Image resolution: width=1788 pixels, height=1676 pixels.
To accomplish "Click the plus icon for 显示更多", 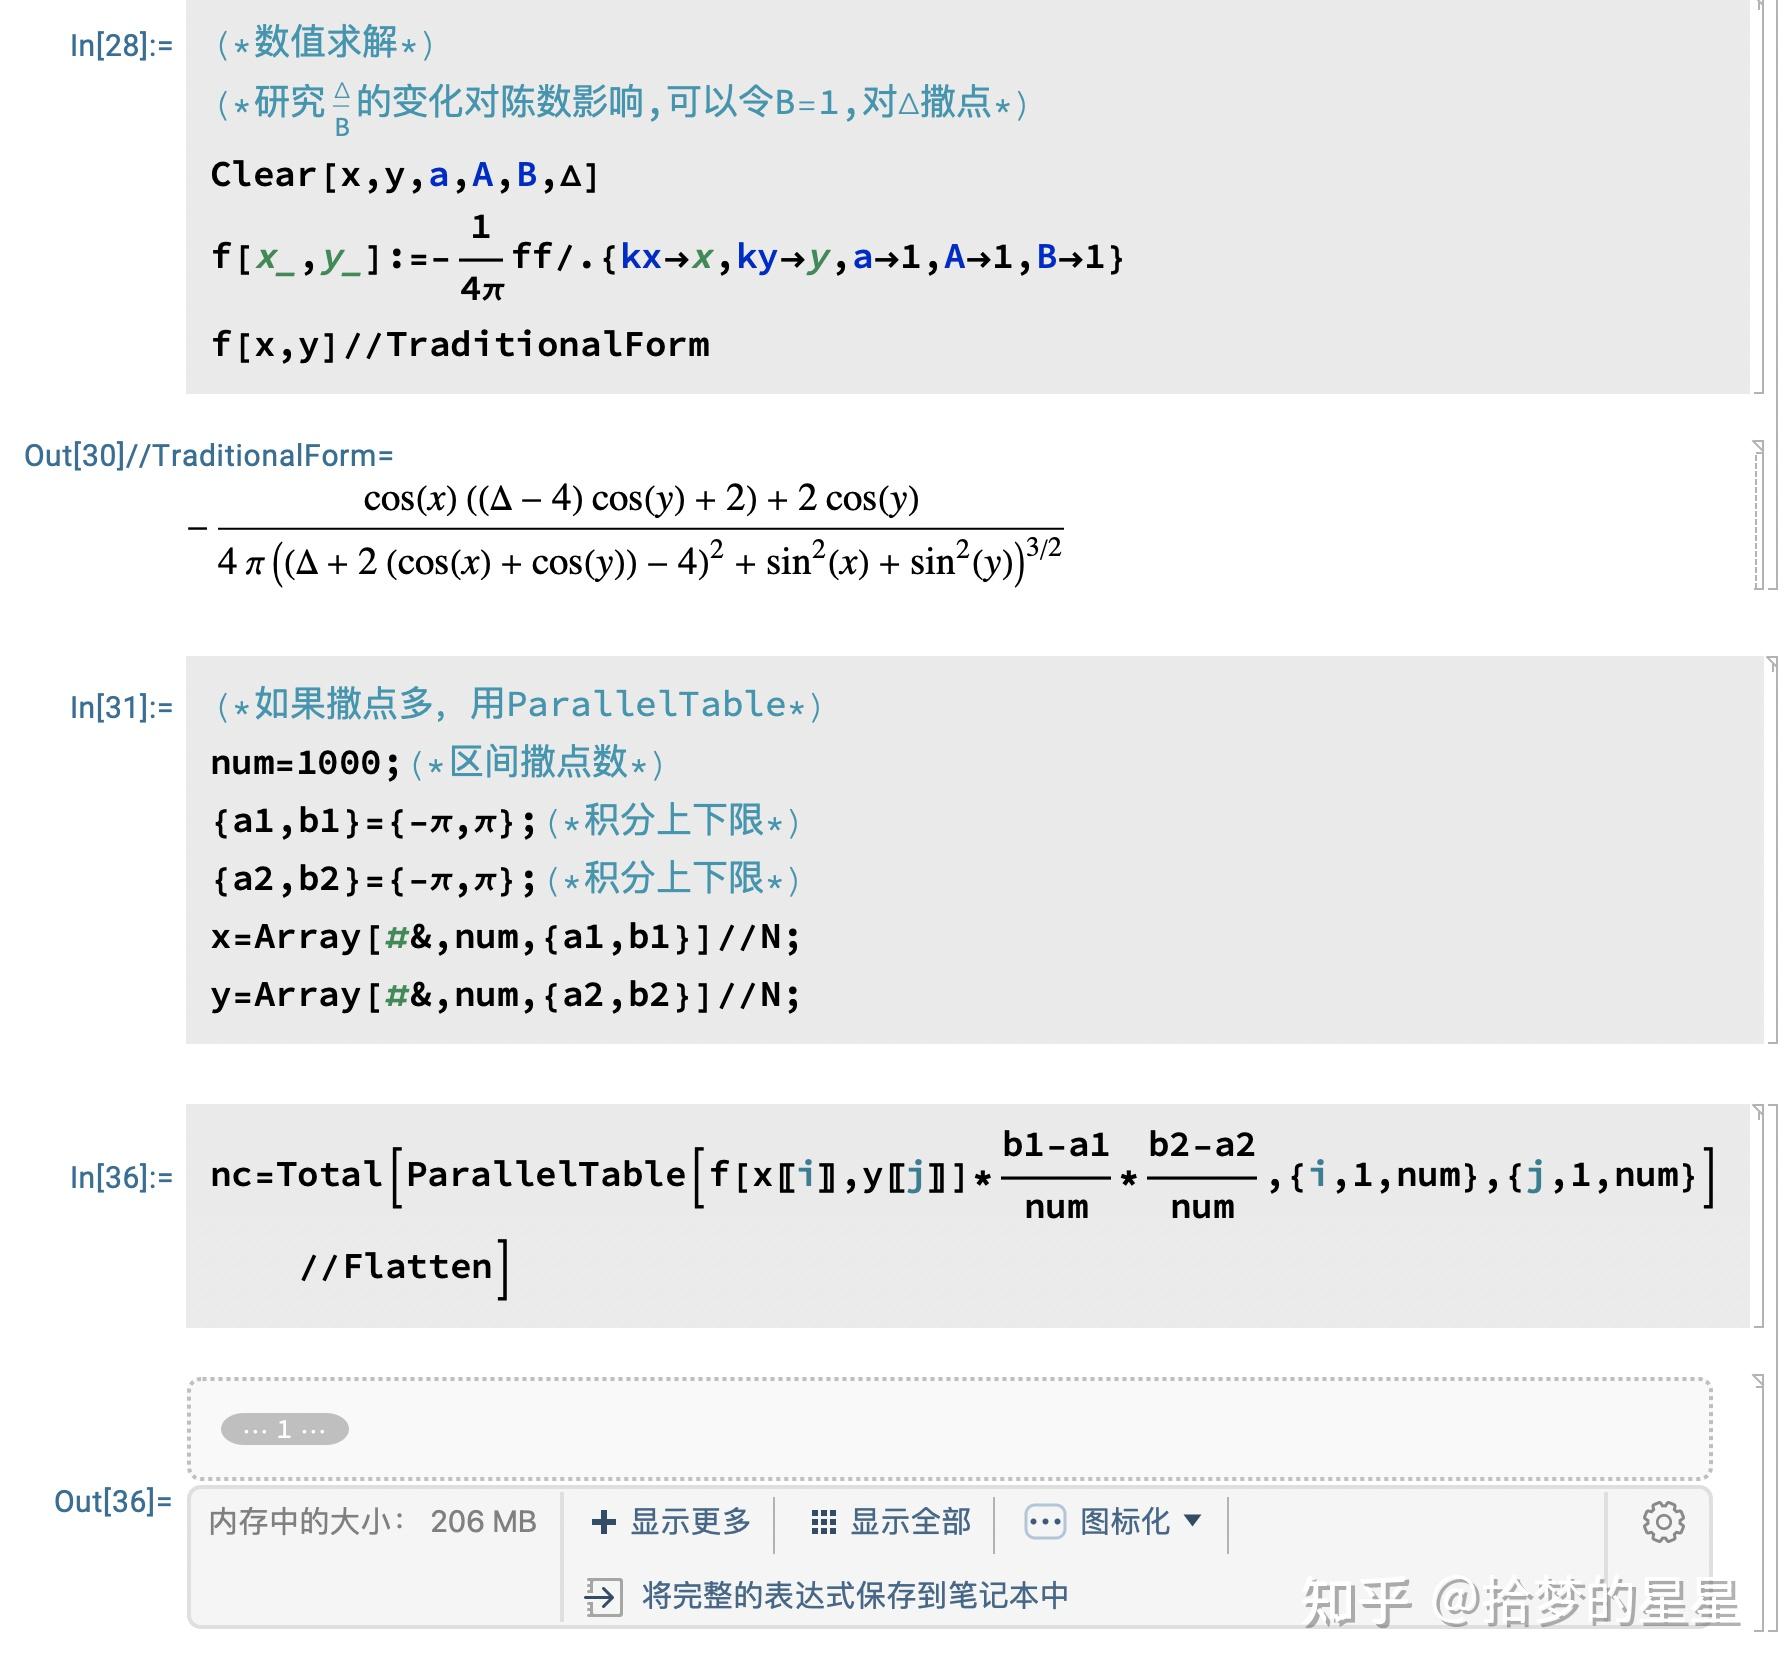I will (603, 1522).
